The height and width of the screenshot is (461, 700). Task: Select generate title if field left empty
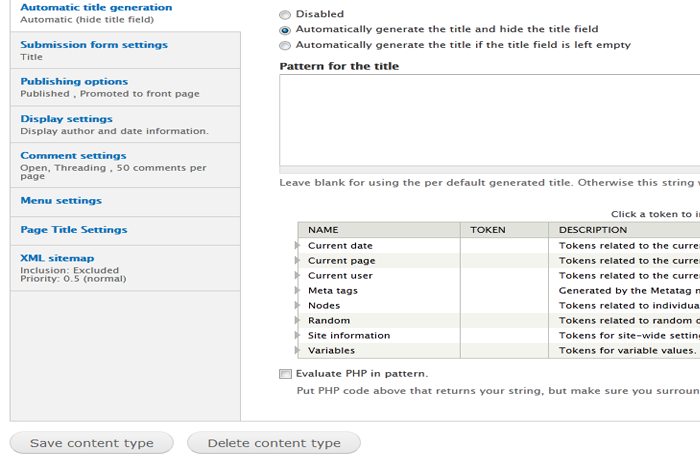[285, 46]
